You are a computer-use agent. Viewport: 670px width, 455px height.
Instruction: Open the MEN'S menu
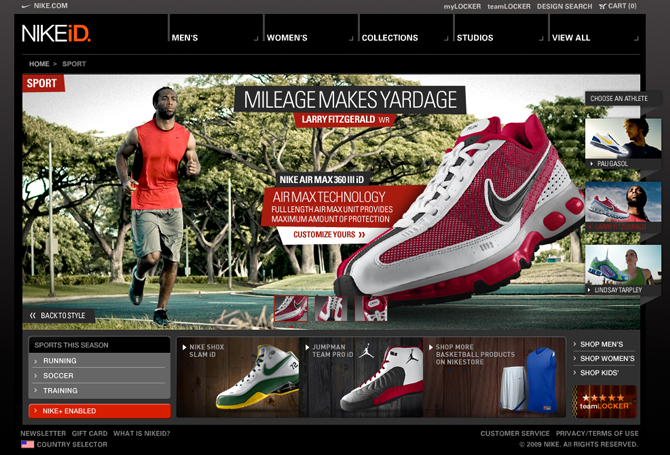pyautogui.click(x=185, y=38)
